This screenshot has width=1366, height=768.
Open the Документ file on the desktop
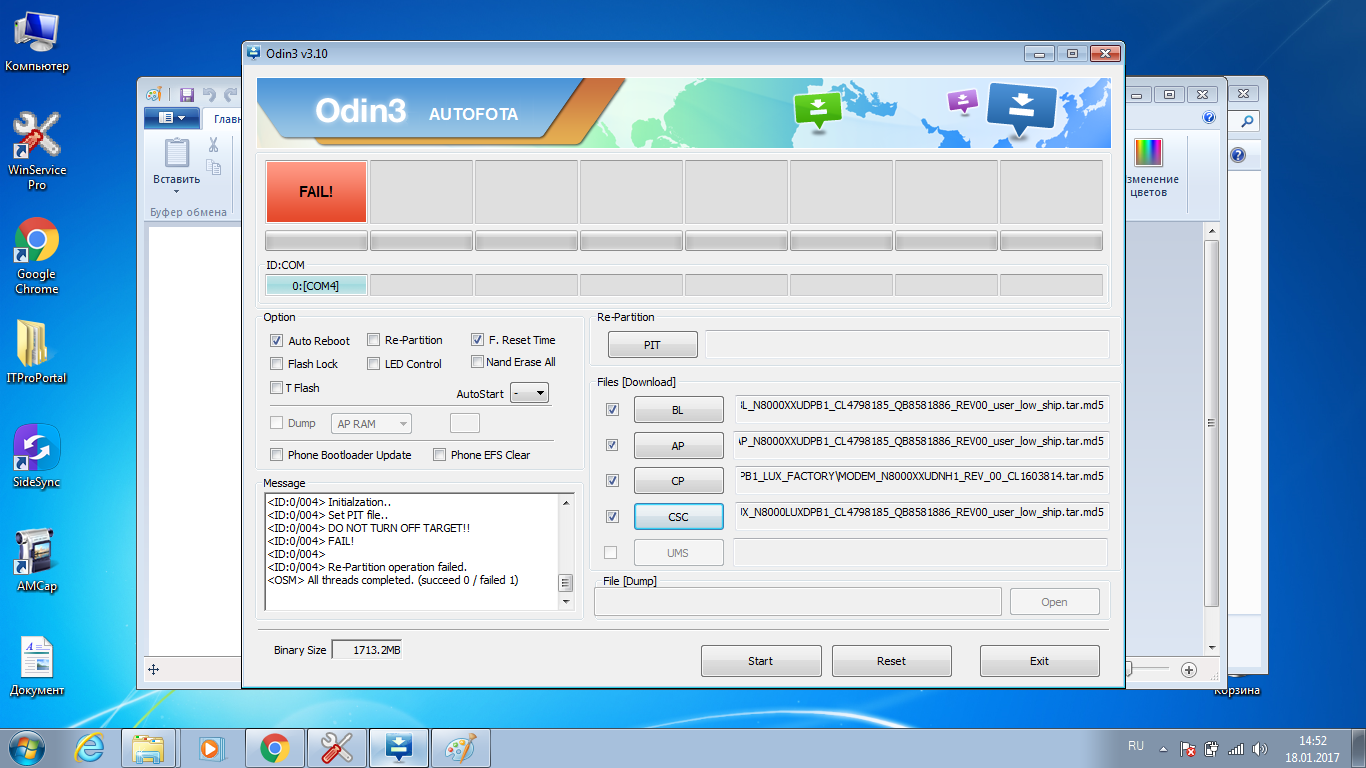(x=37, y=665)
